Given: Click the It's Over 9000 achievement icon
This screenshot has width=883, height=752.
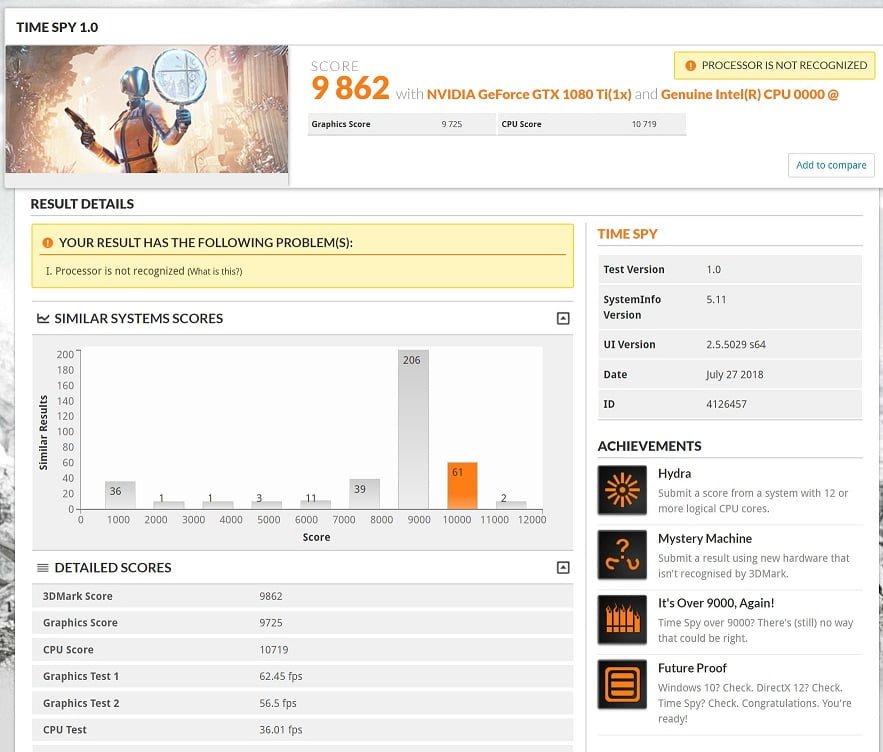Looking at the screenshot, I should [x=622, y=620].
